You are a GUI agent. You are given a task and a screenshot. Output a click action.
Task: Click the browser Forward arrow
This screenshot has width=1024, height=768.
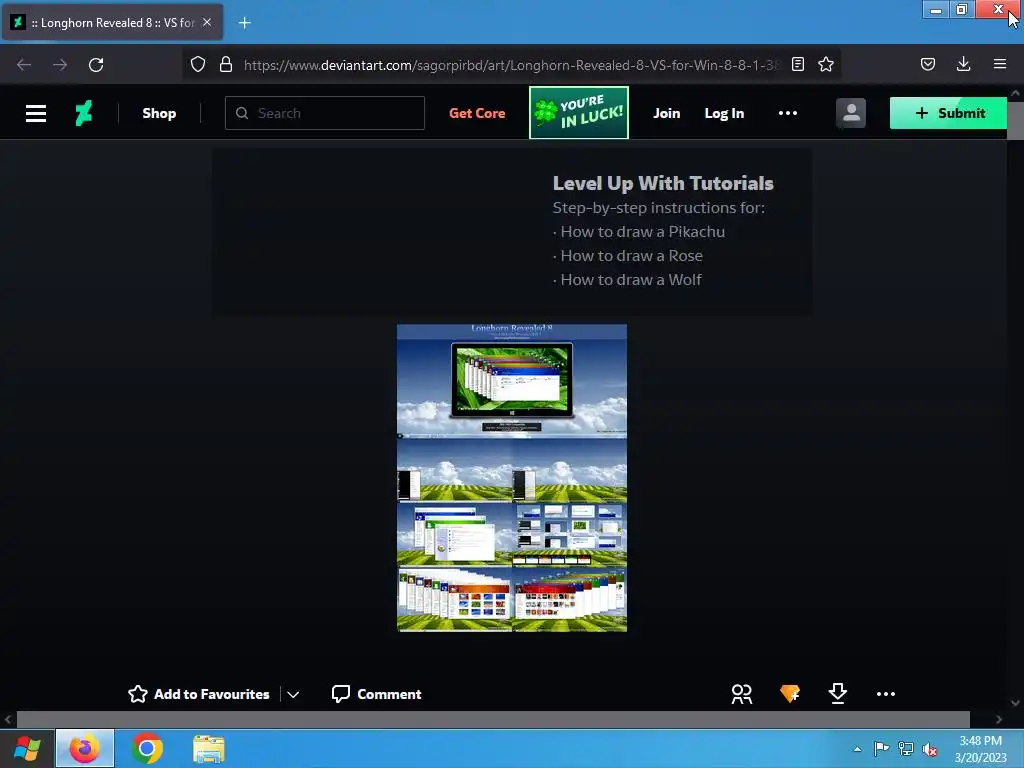tap(60, 65)
